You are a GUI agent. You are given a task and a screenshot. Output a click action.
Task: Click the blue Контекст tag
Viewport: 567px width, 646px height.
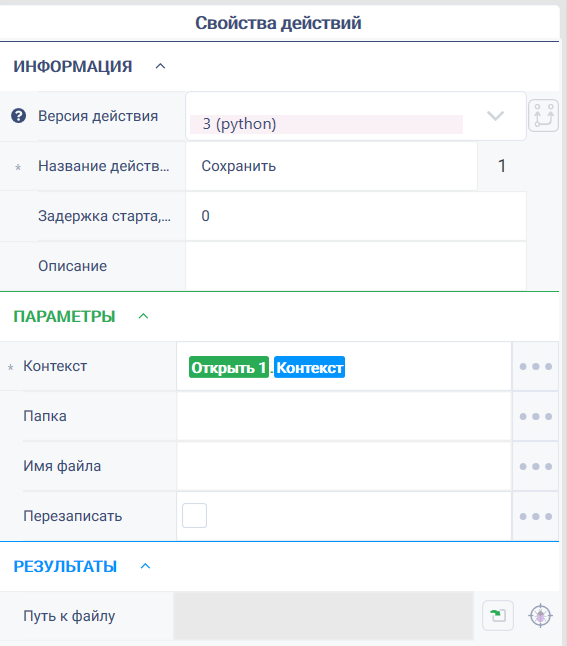309,367
